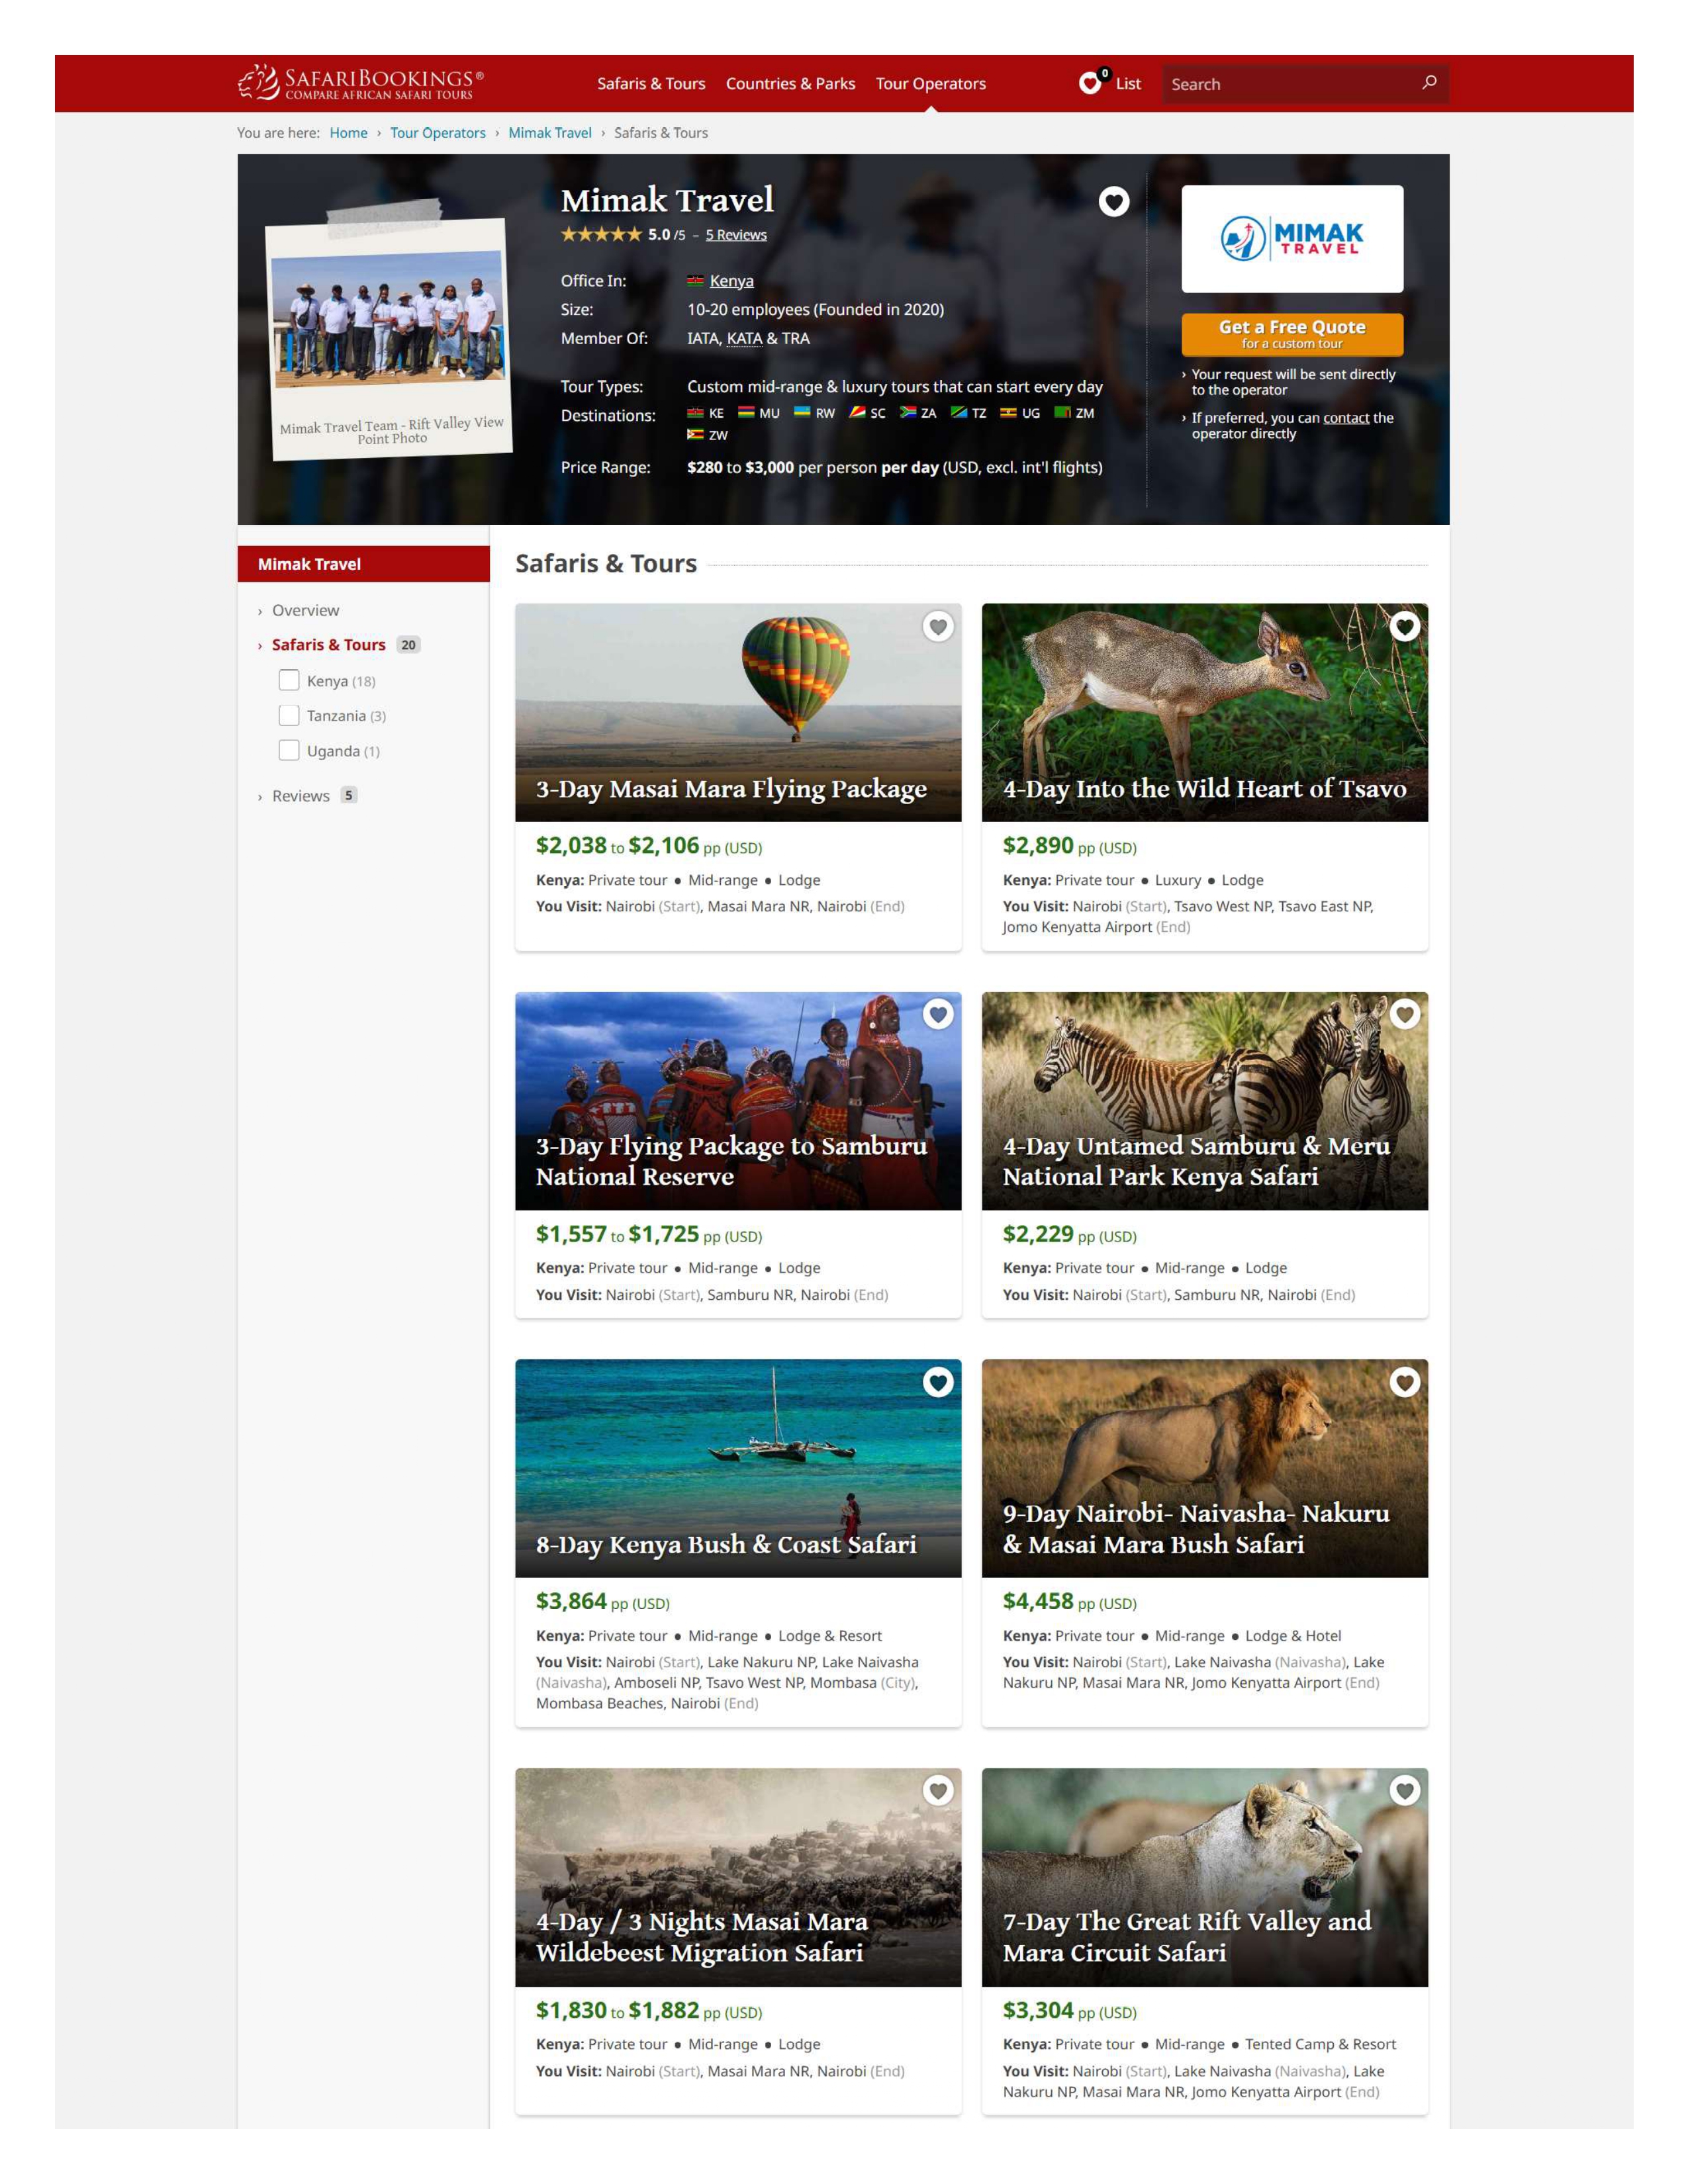Click the KE destination flag

(695, 412)
